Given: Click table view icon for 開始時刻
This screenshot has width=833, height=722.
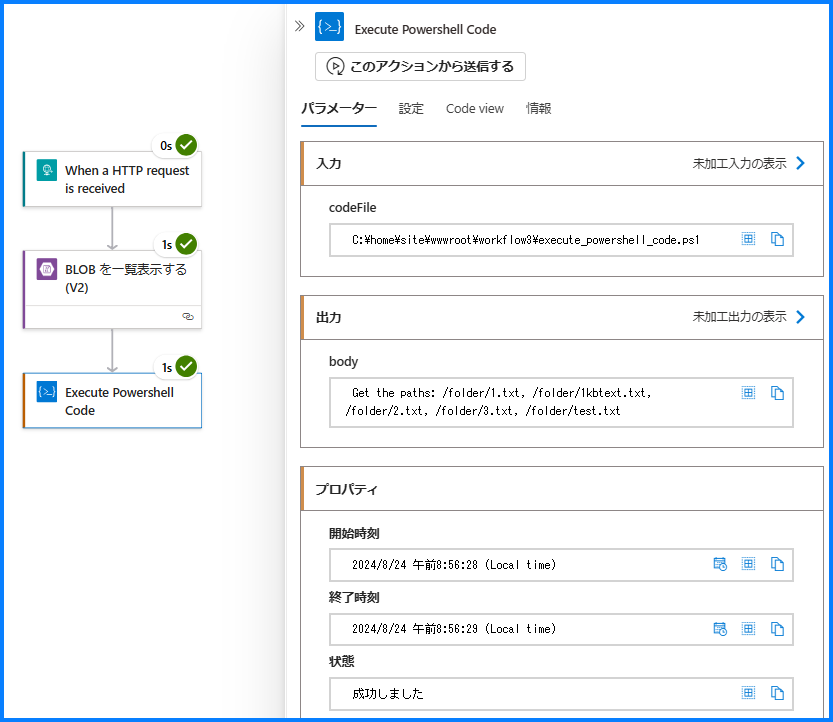Looking at the screenshot, I should coord(748,564).
